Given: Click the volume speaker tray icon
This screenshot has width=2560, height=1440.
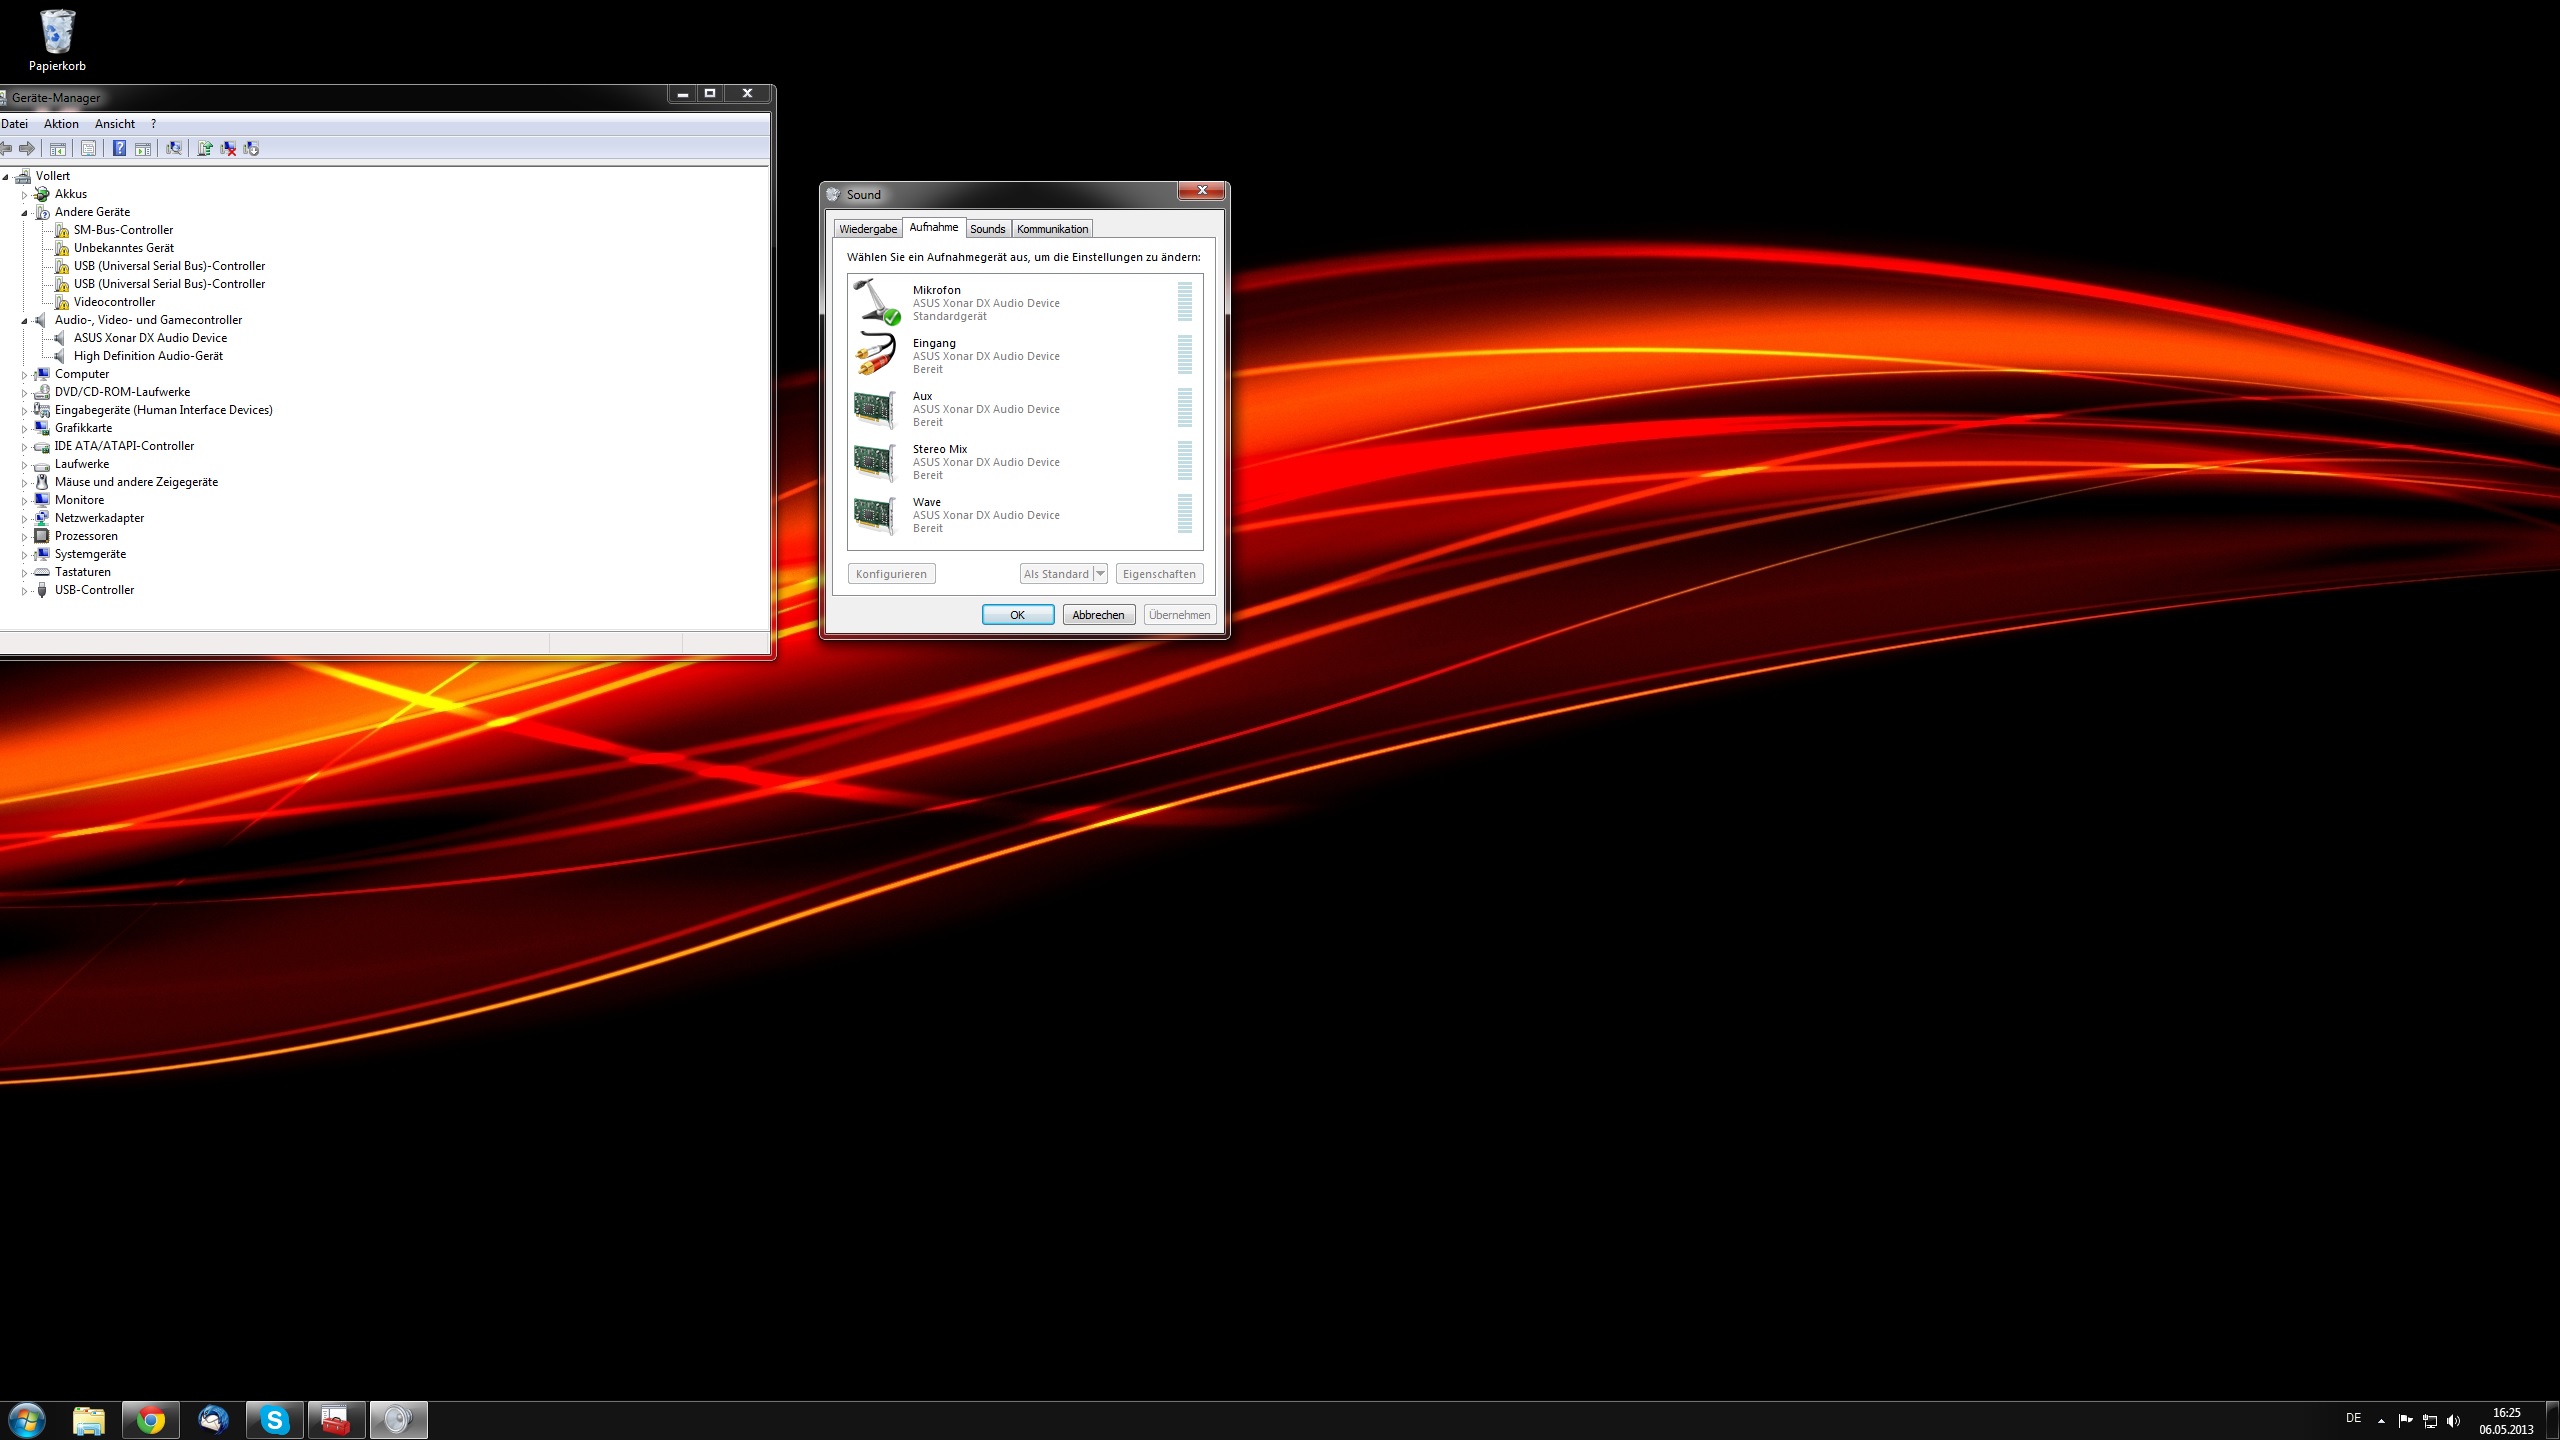Looking at the screenshot, I should point(2453,1421).
